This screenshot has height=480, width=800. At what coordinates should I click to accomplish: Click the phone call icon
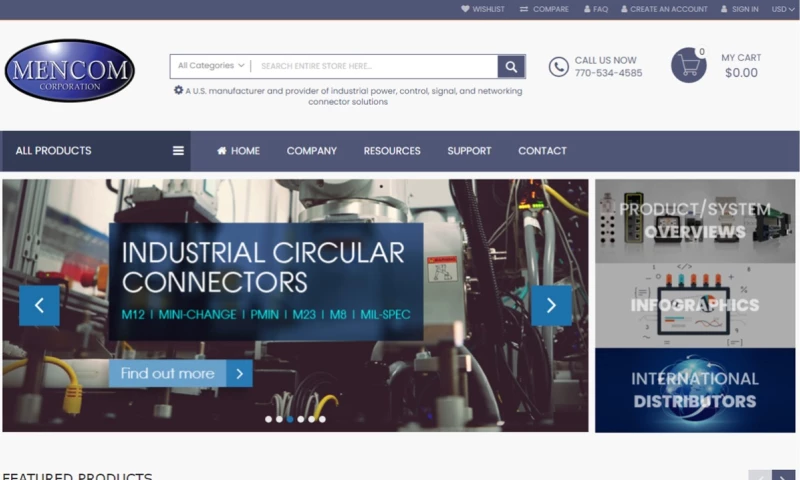[559, 67]
